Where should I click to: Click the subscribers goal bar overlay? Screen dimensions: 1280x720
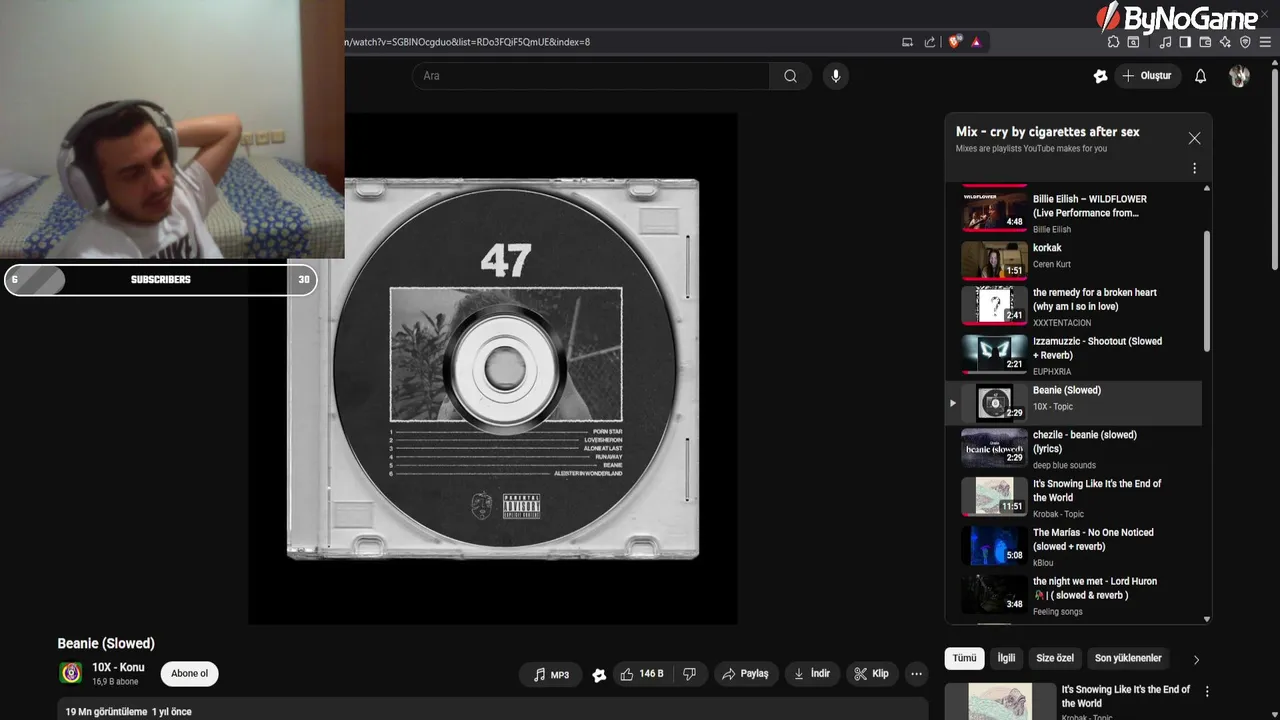(160, 280)
